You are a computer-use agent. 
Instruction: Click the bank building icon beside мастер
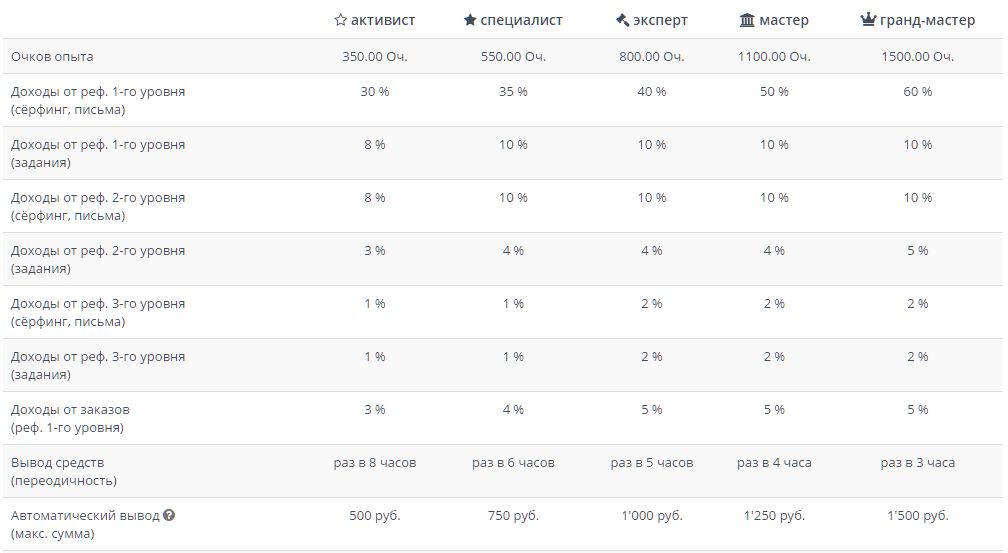(747, 20)
